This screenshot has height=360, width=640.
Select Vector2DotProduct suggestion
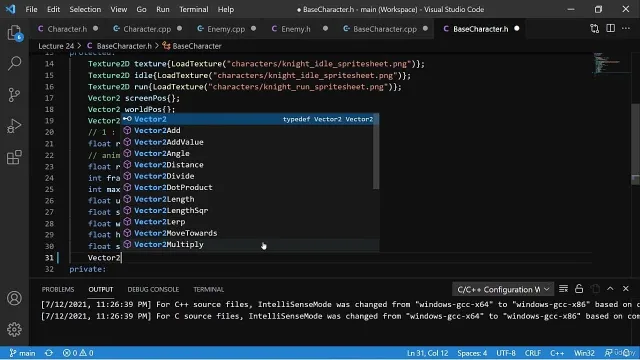247,187
